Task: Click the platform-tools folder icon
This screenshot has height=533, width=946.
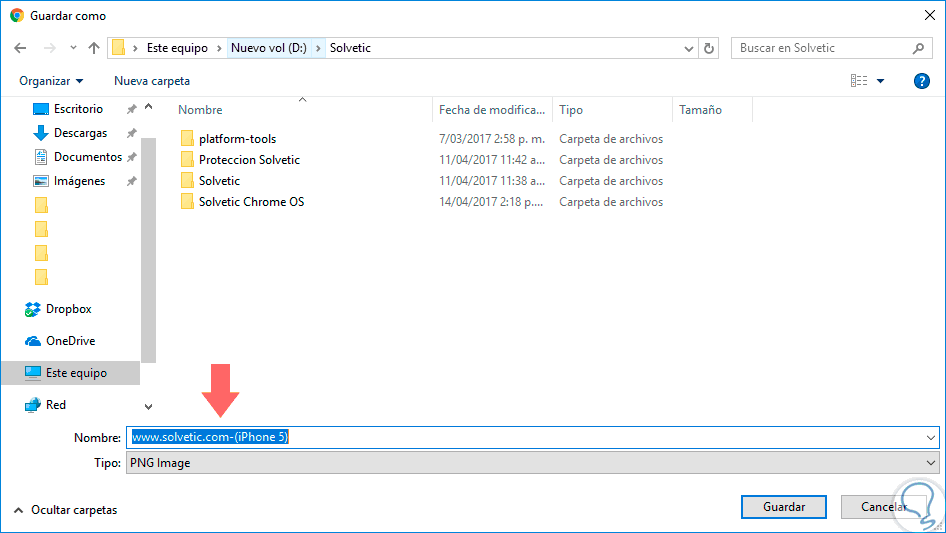Action: click(187, 139)
